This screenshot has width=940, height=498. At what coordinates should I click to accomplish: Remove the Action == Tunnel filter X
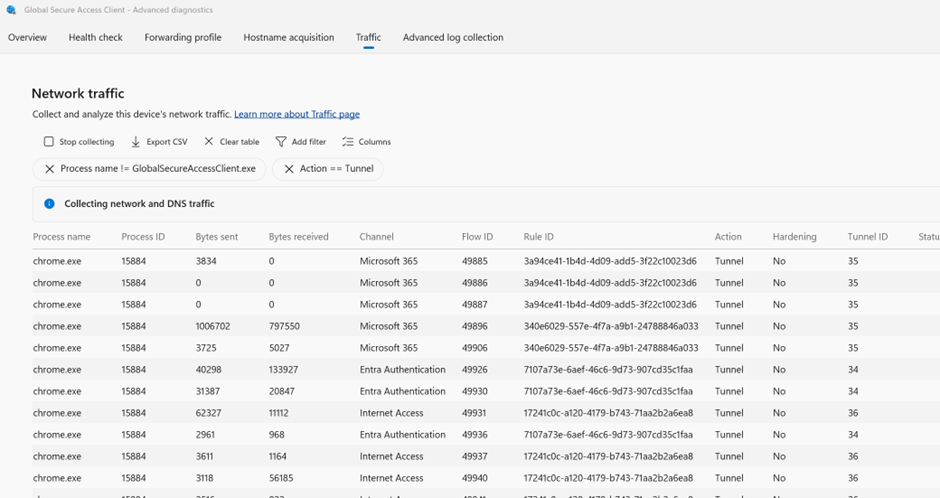(x=289, y=169)
